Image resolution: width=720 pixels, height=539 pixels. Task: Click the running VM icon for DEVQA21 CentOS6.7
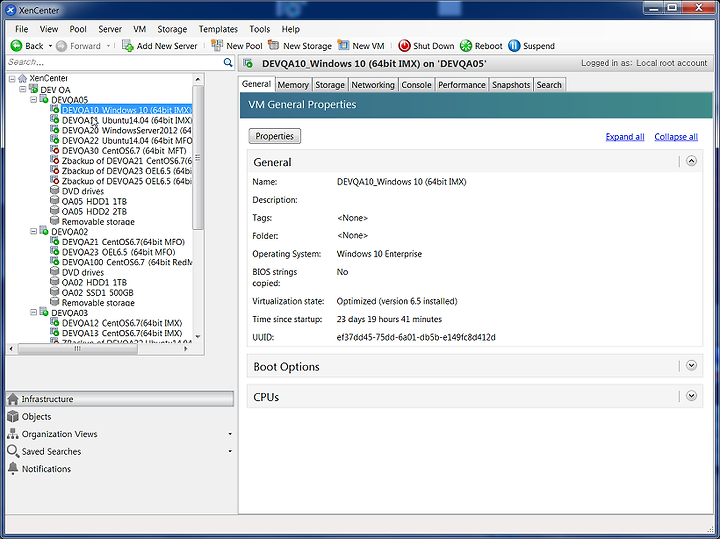pos(55,241)
